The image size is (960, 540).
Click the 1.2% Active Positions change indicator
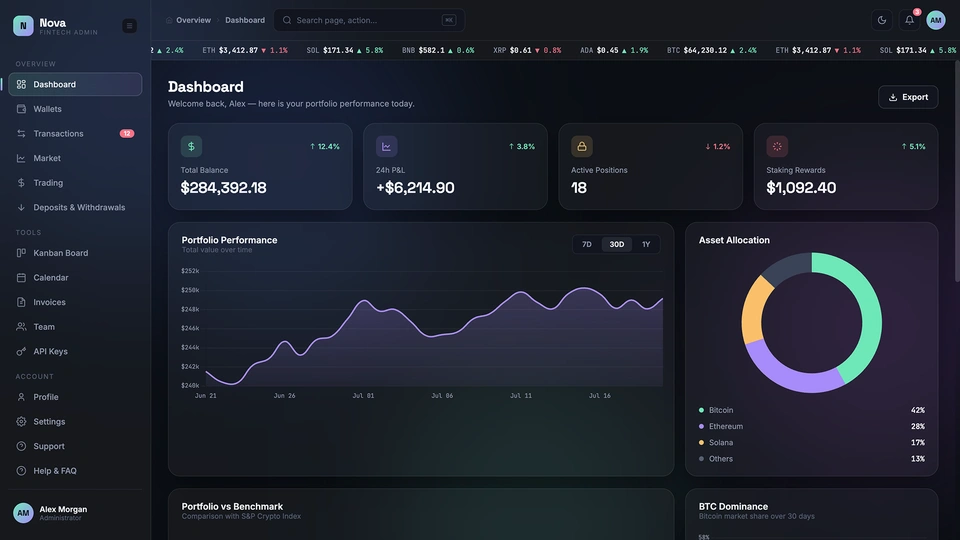[x=718, y=146]
